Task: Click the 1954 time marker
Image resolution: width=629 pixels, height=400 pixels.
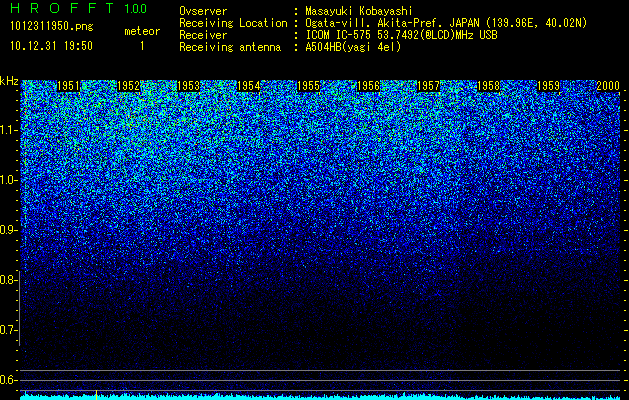Action: 249,86
